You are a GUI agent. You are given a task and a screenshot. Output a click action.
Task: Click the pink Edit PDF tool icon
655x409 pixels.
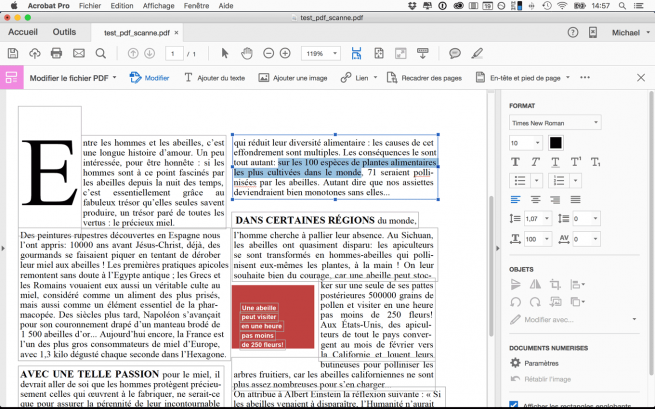click(x=11, y=78)
